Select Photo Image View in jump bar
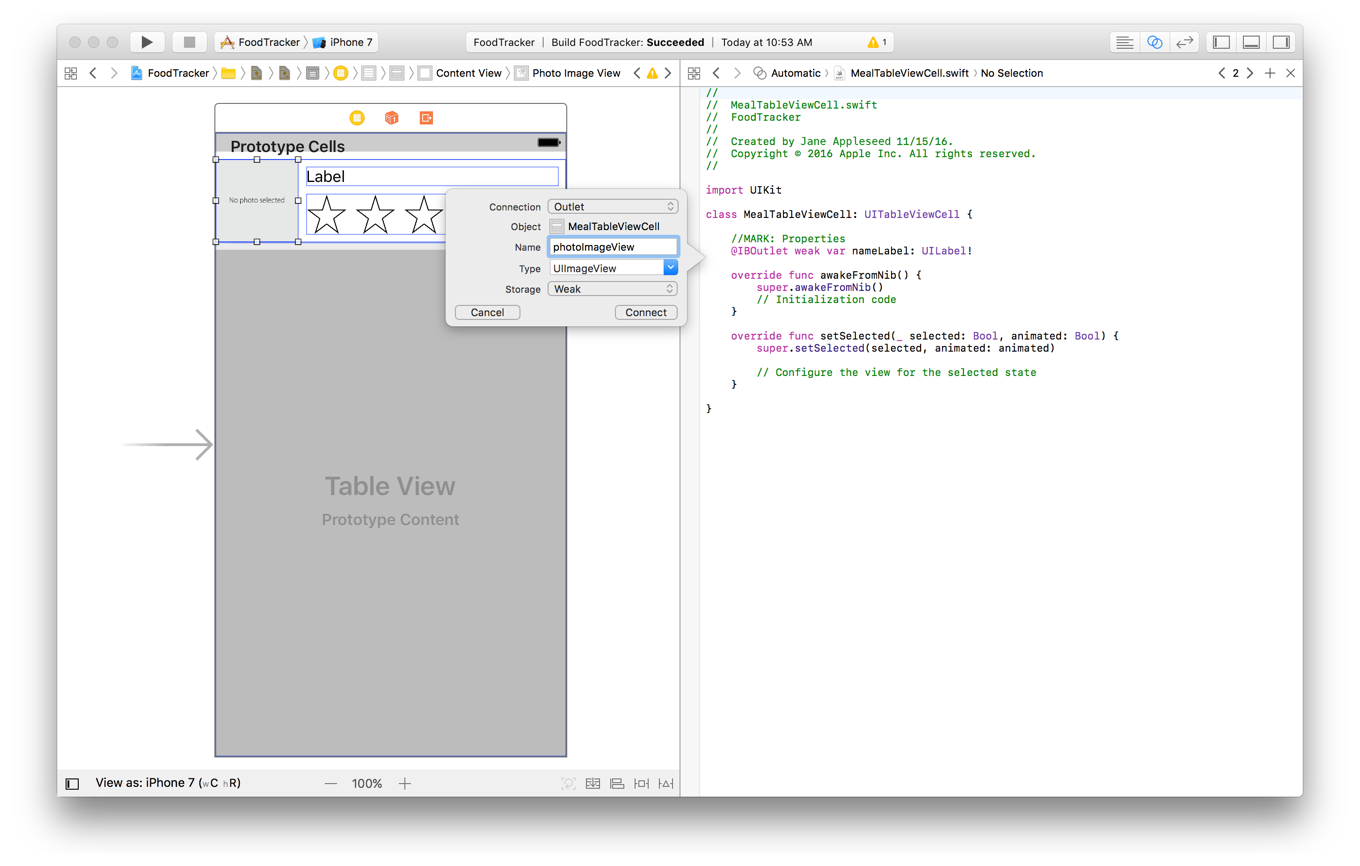 tap(567, 73)
